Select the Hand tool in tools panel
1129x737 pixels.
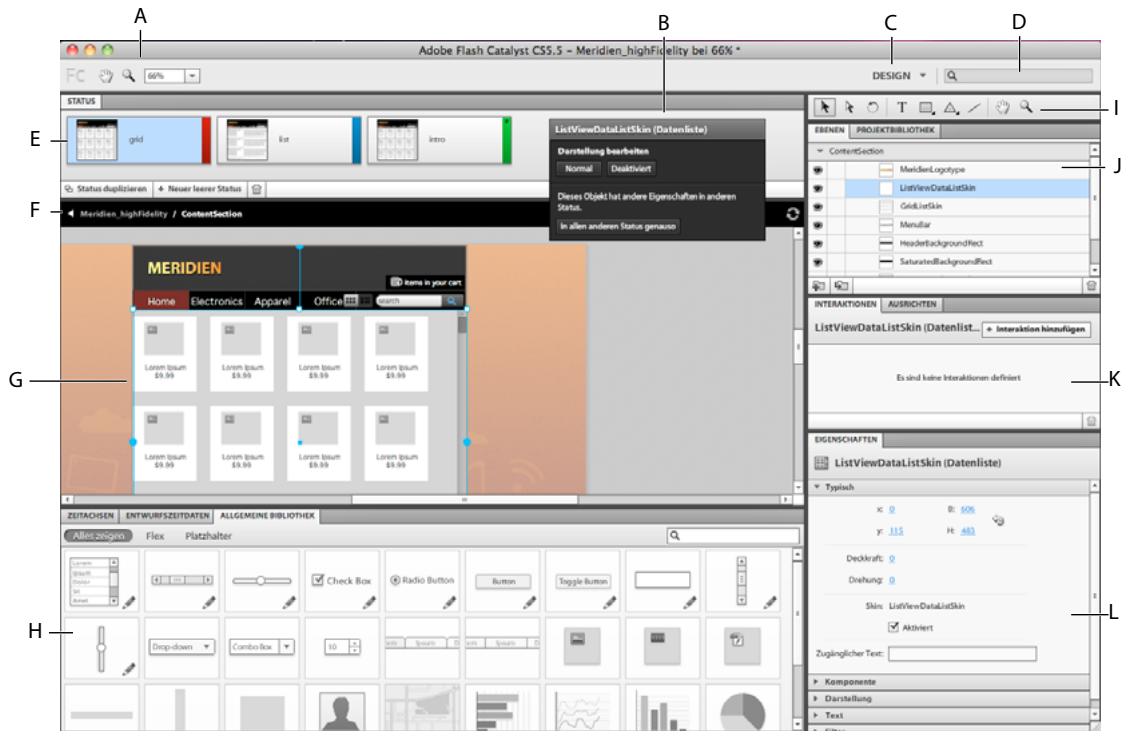[x=1002, y=107]
